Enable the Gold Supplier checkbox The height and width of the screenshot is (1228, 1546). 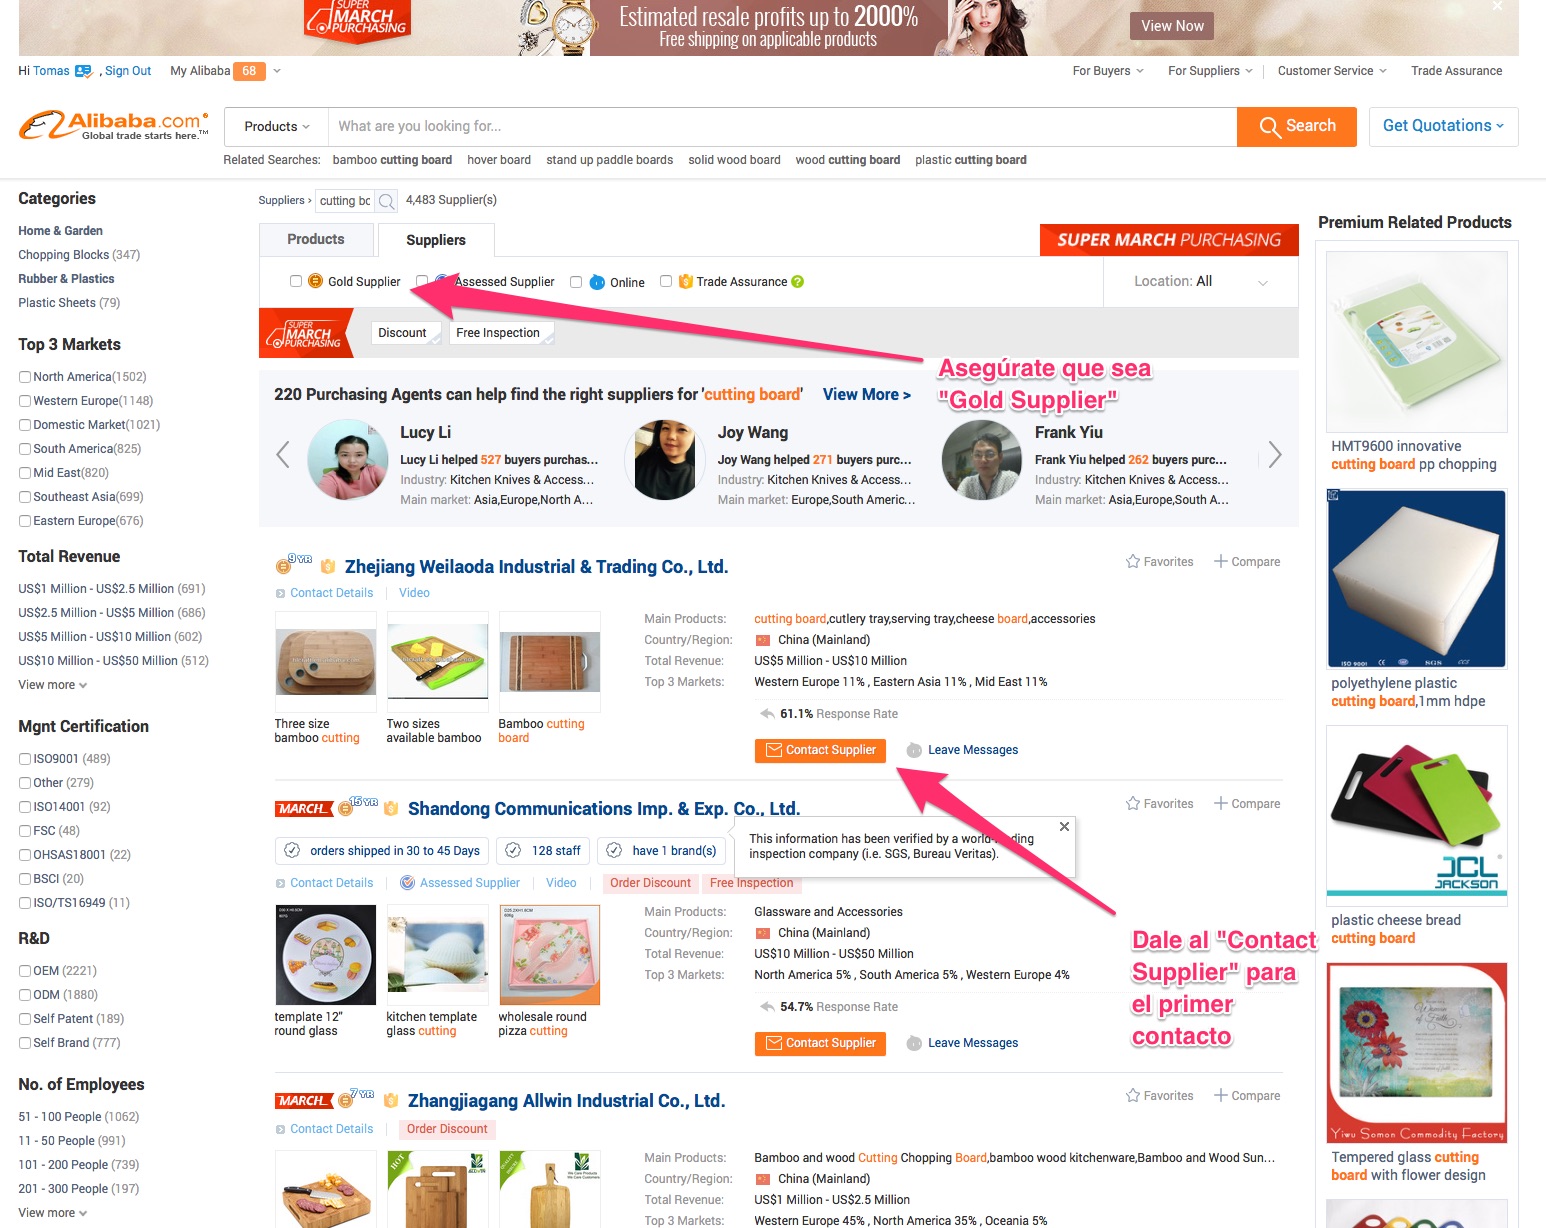click(296, 282)
